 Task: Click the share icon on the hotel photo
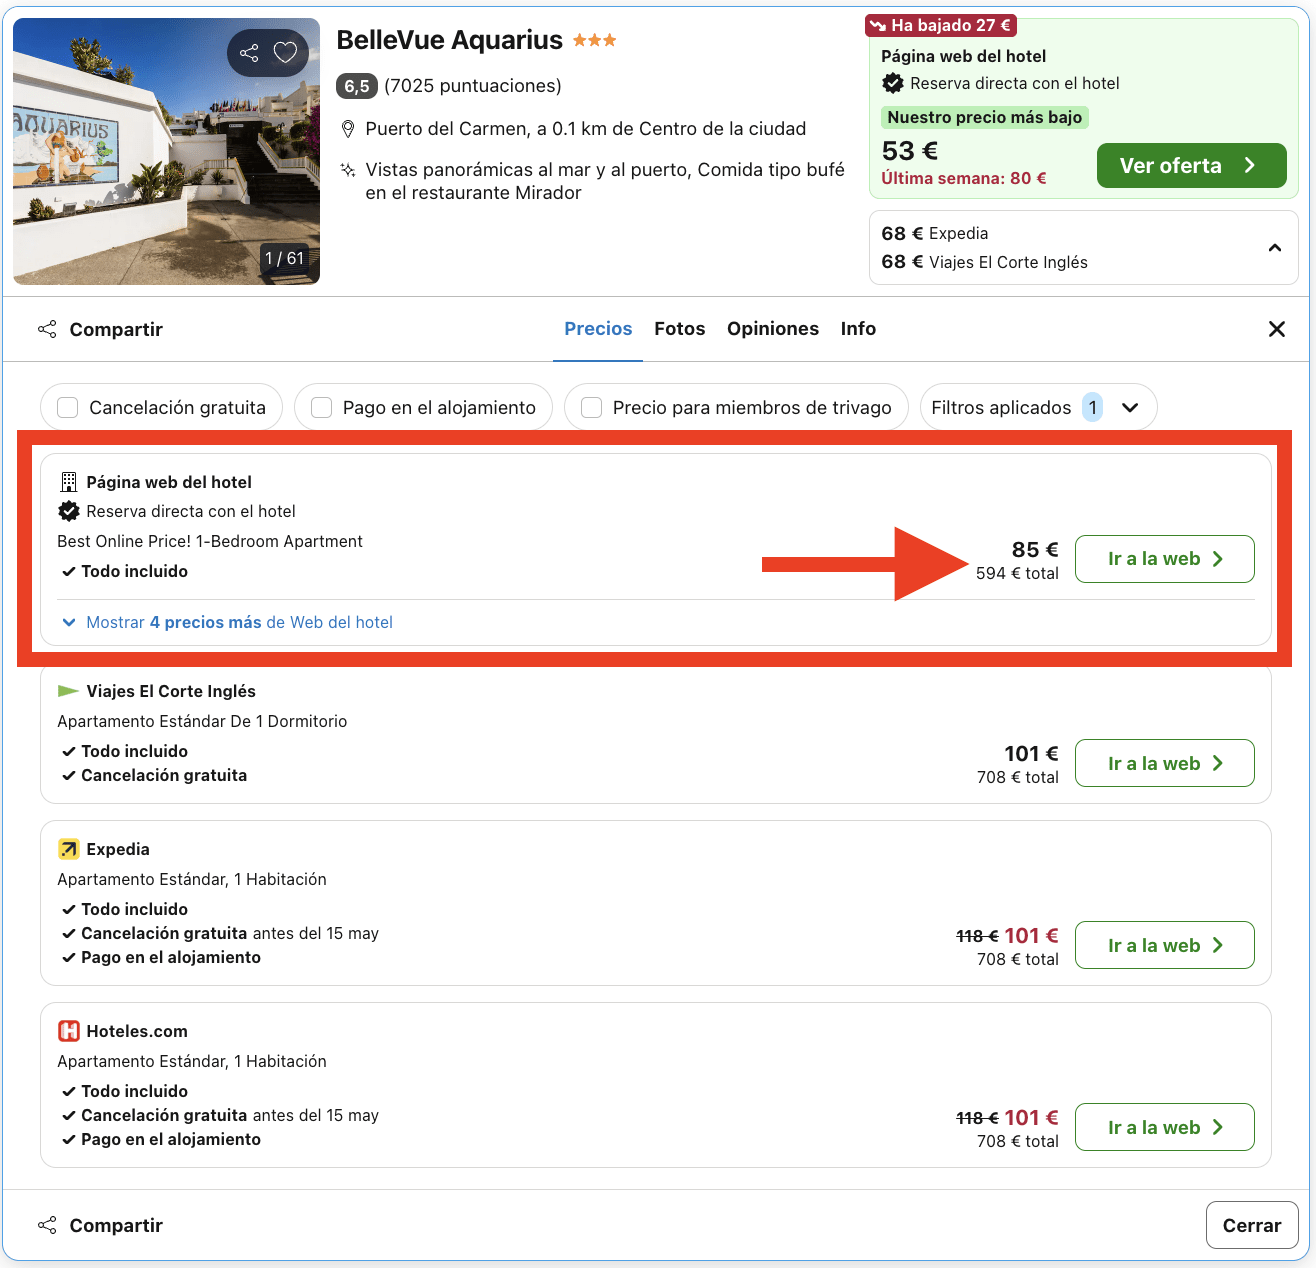point(248,53)
